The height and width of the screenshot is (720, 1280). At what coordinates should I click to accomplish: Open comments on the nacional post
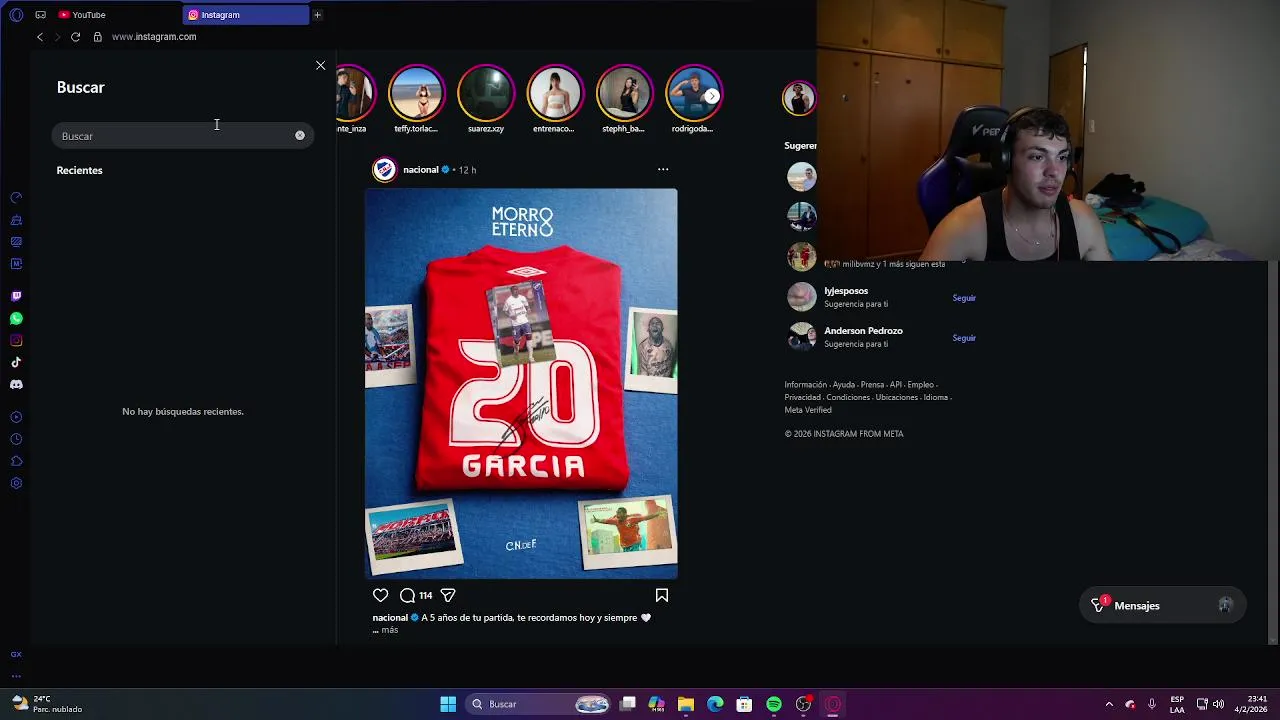(407, 595)
